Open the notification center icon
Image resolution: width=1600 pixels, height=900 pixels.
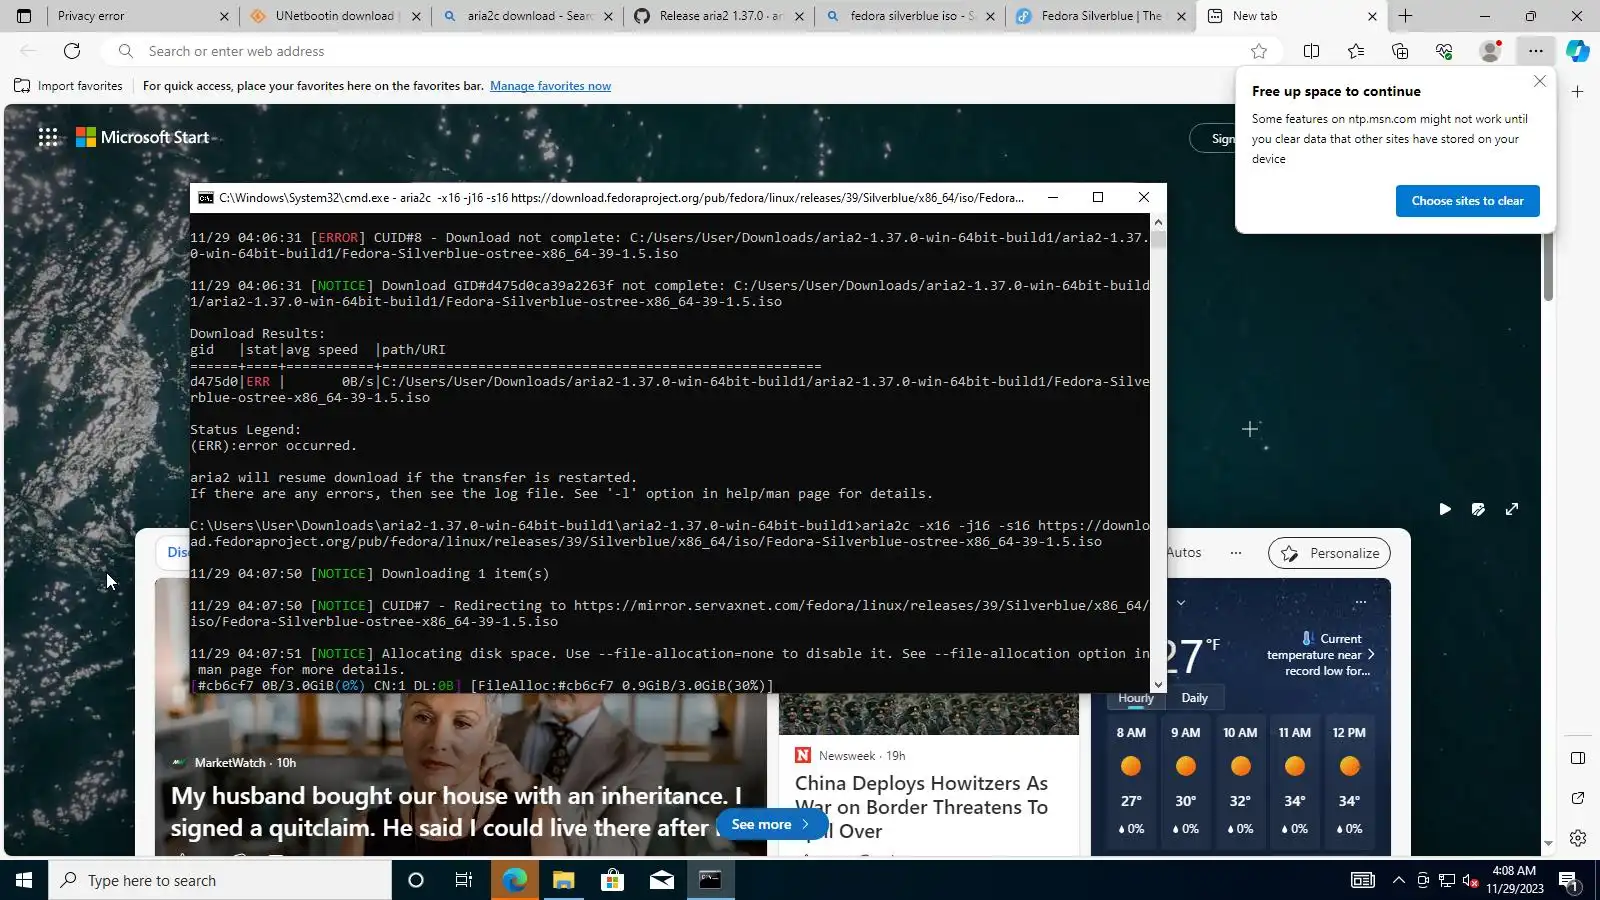point(1568,880)
